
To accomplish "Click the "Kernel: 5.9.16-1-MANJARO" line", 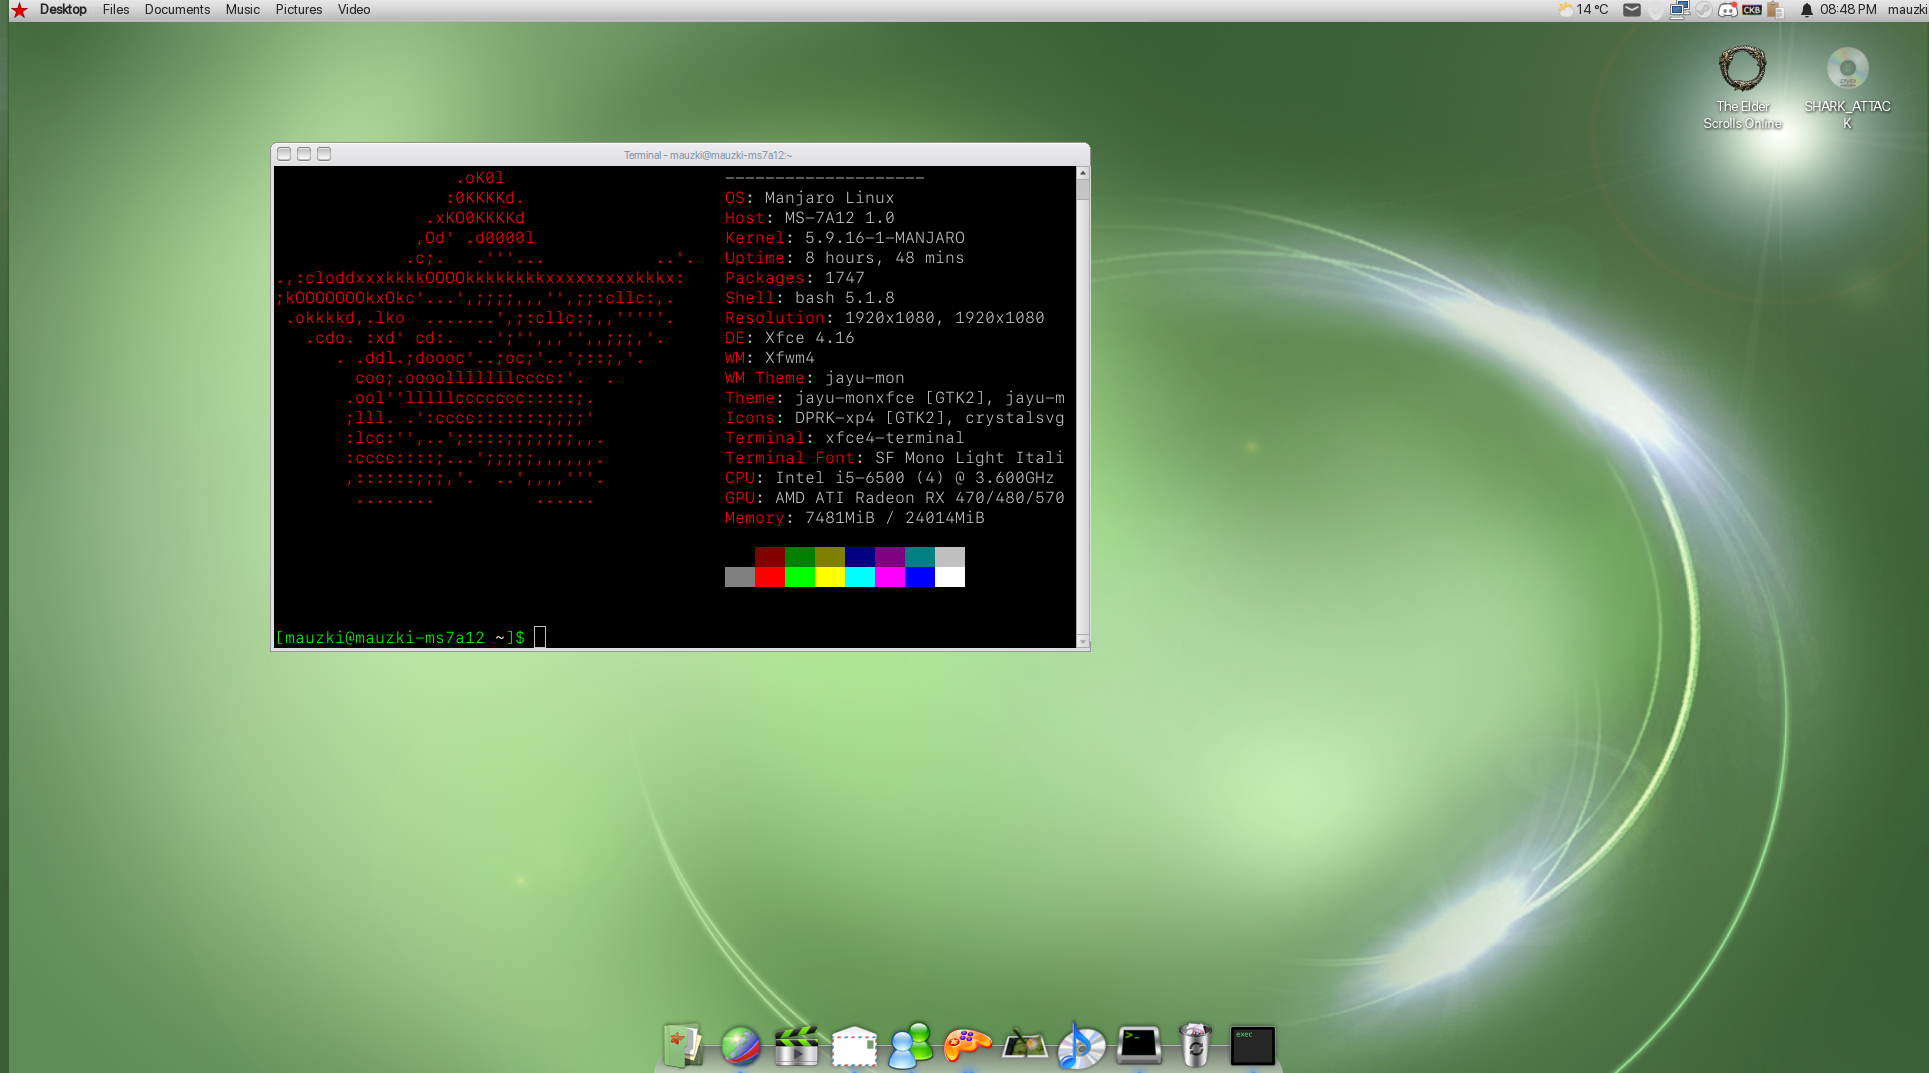I will tap(845, 238).
